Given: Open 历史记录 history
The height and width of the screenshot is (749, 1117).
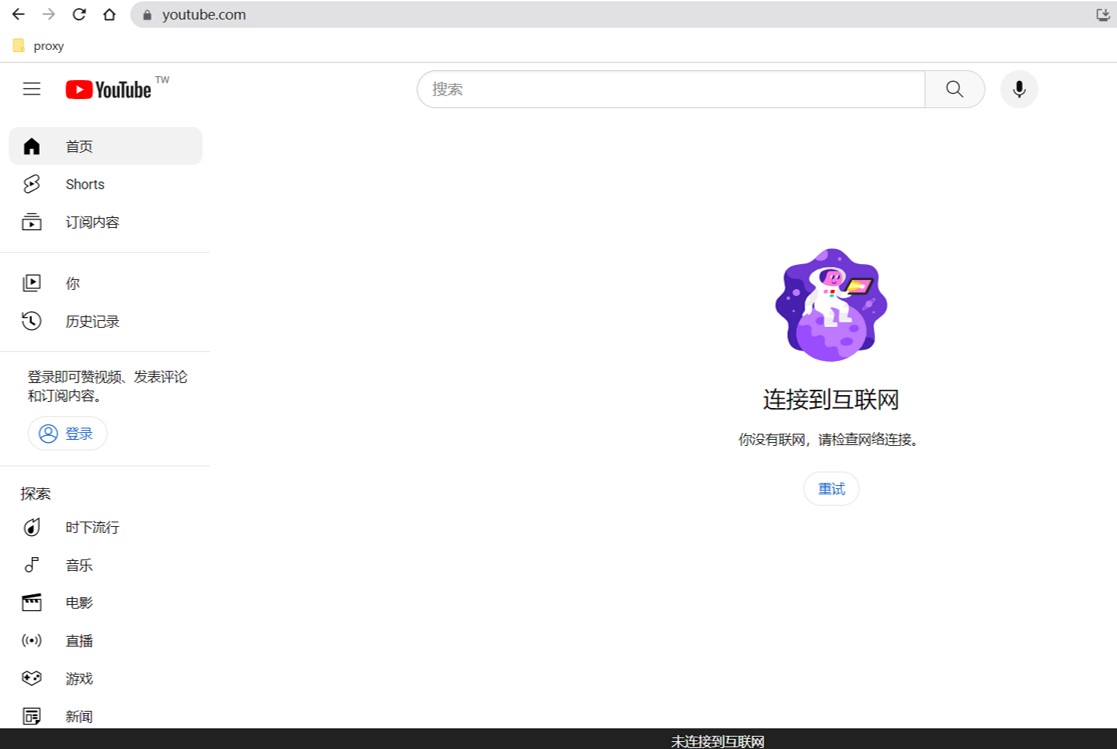Looking at the screenshot, I should (x=105, y=321).
